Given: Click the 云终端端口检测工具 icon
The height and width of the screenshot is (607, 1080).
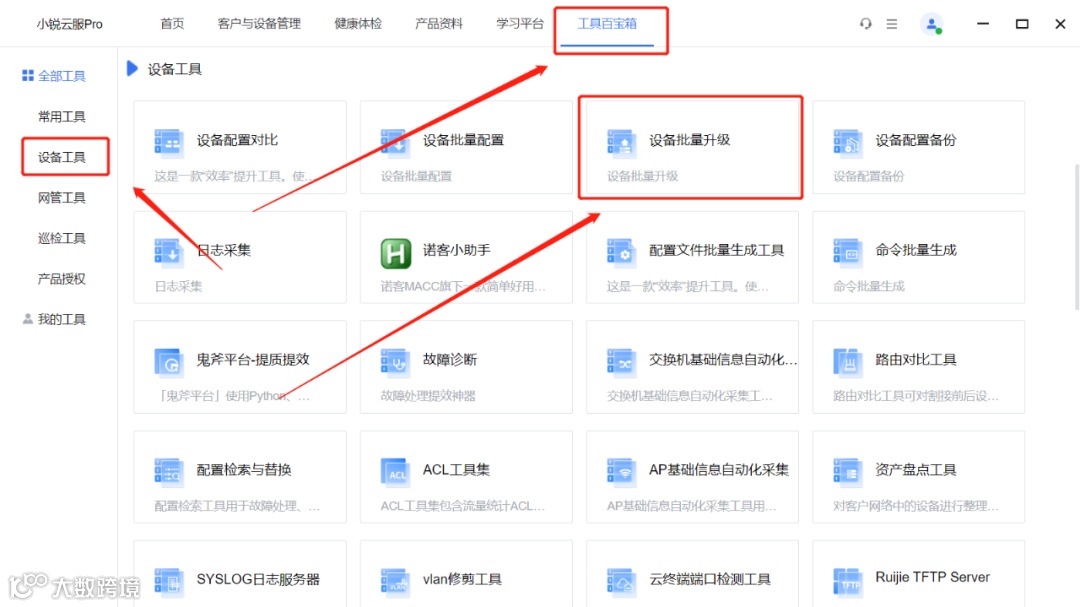Looking at the screenshot, I should [621, 582].
